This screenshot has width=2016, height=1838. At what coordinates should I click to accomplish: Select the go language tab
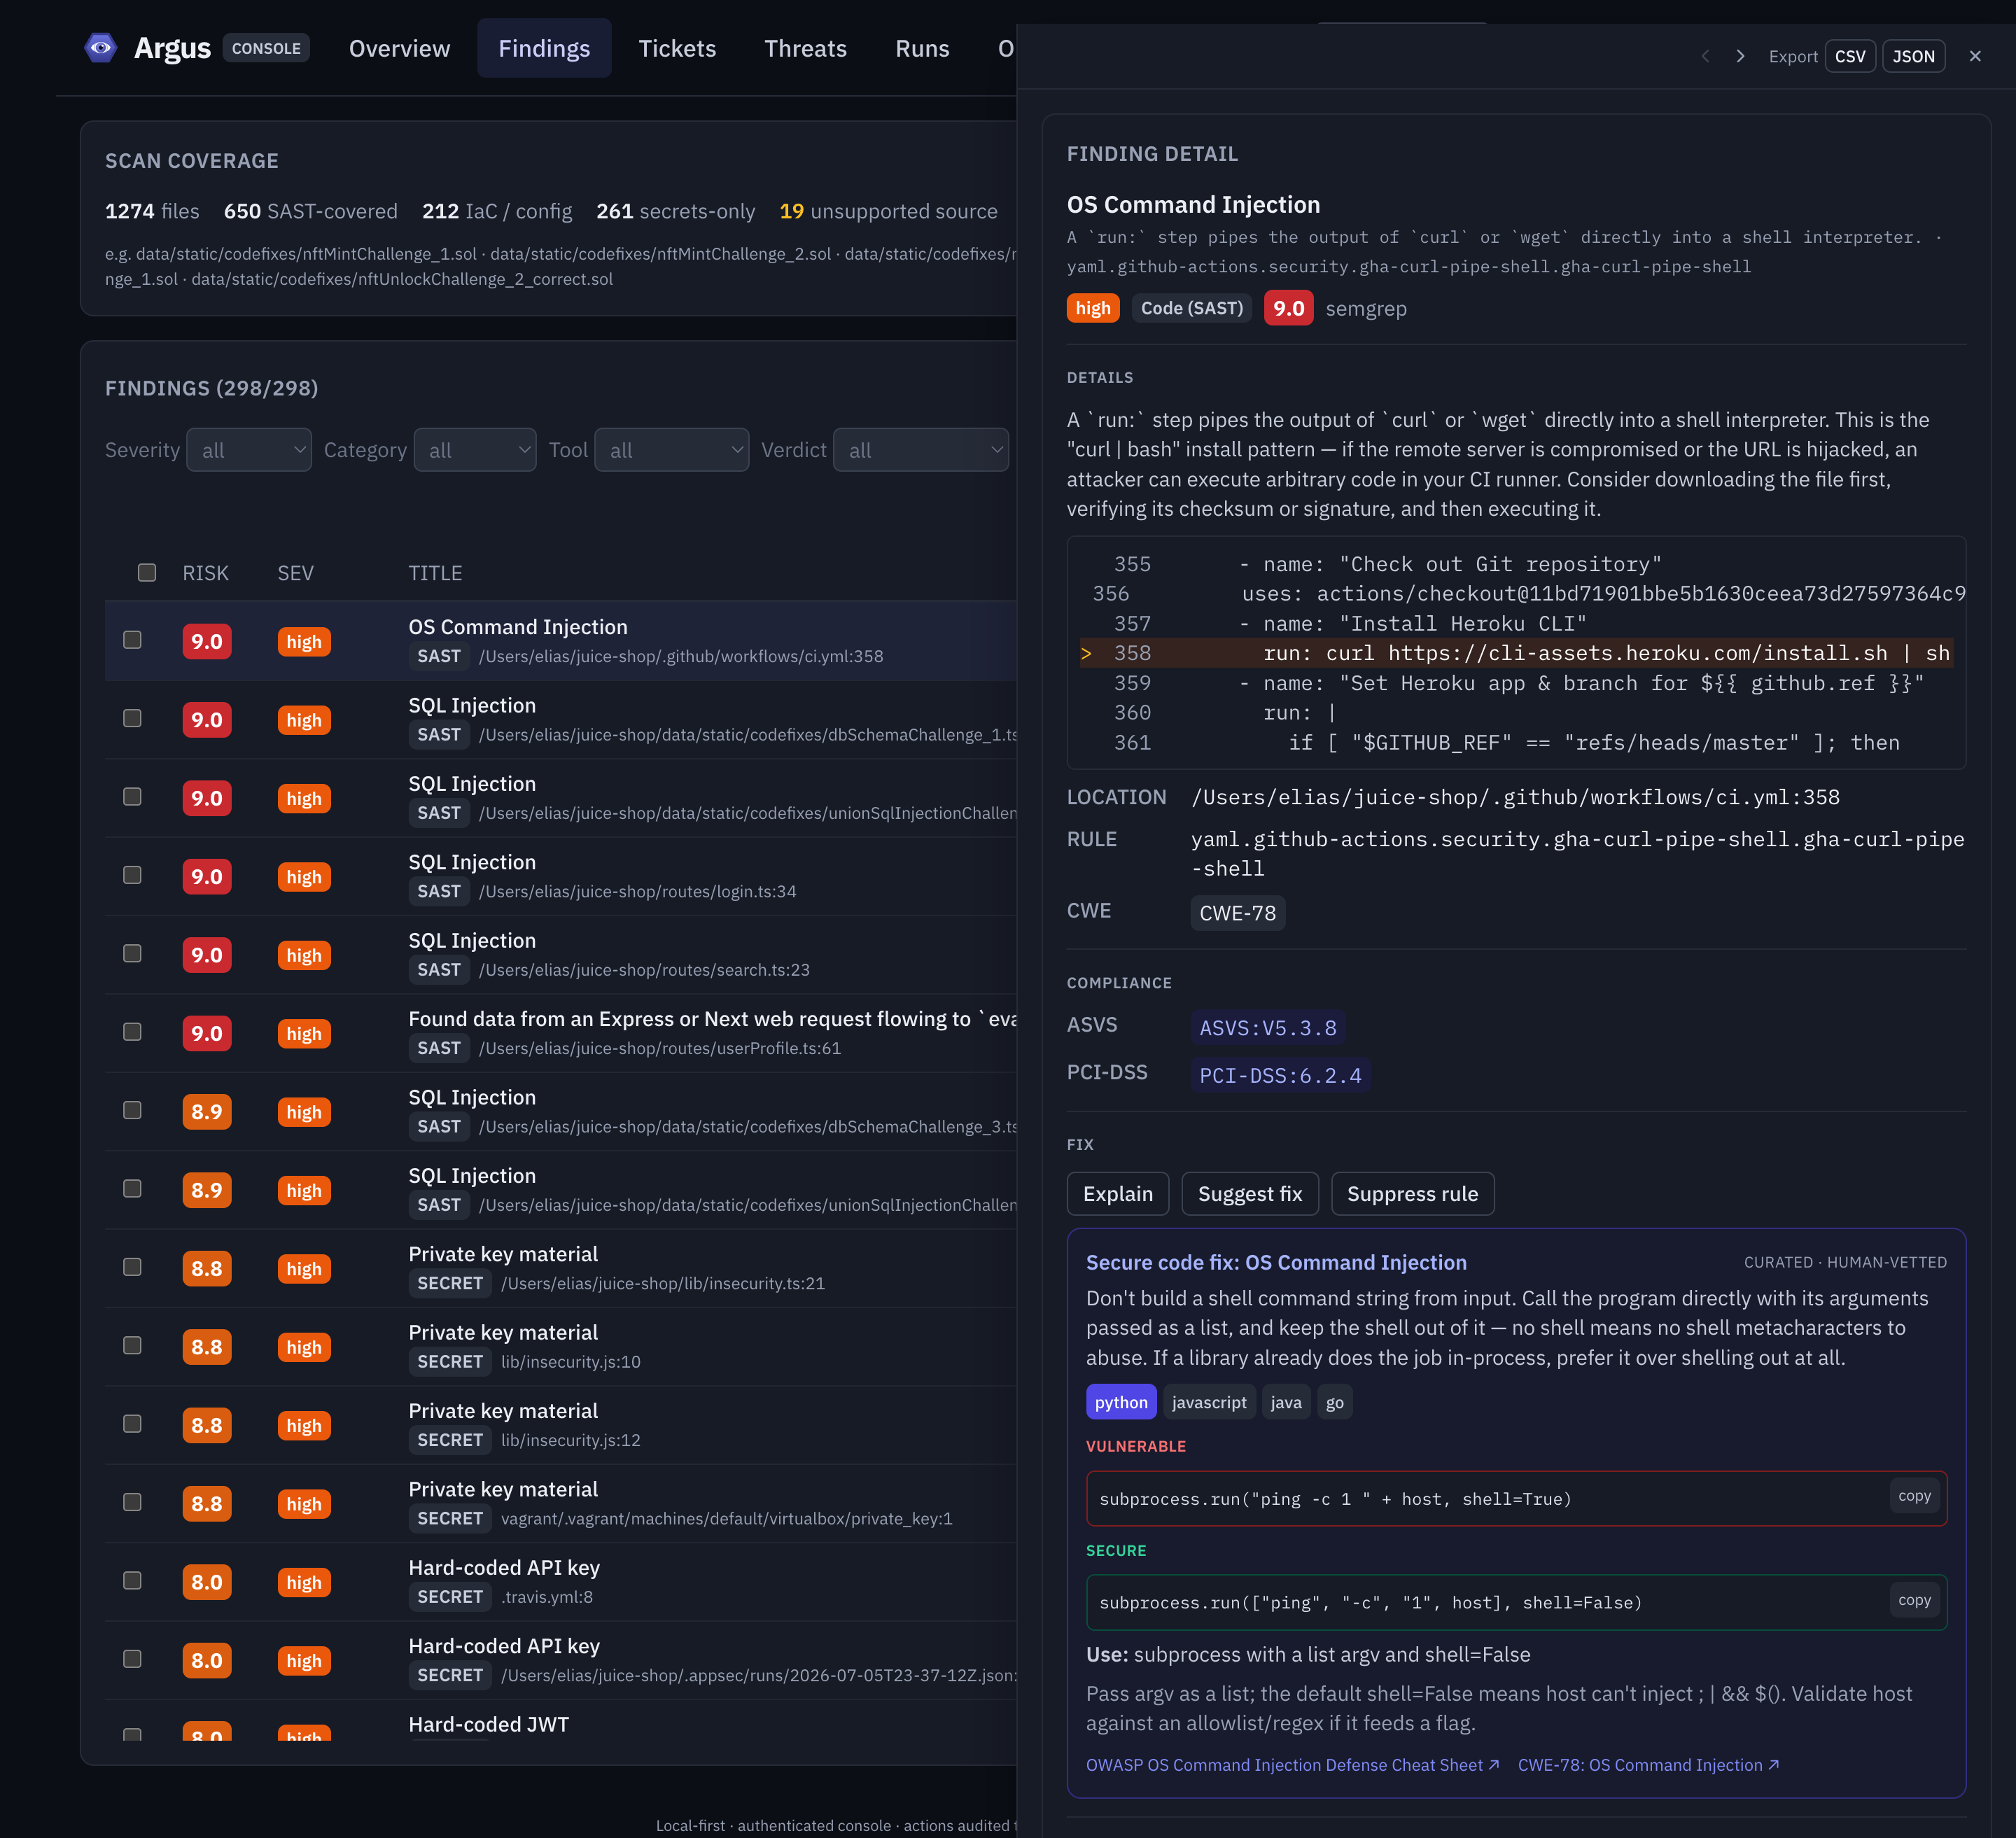[1335, 1402]
